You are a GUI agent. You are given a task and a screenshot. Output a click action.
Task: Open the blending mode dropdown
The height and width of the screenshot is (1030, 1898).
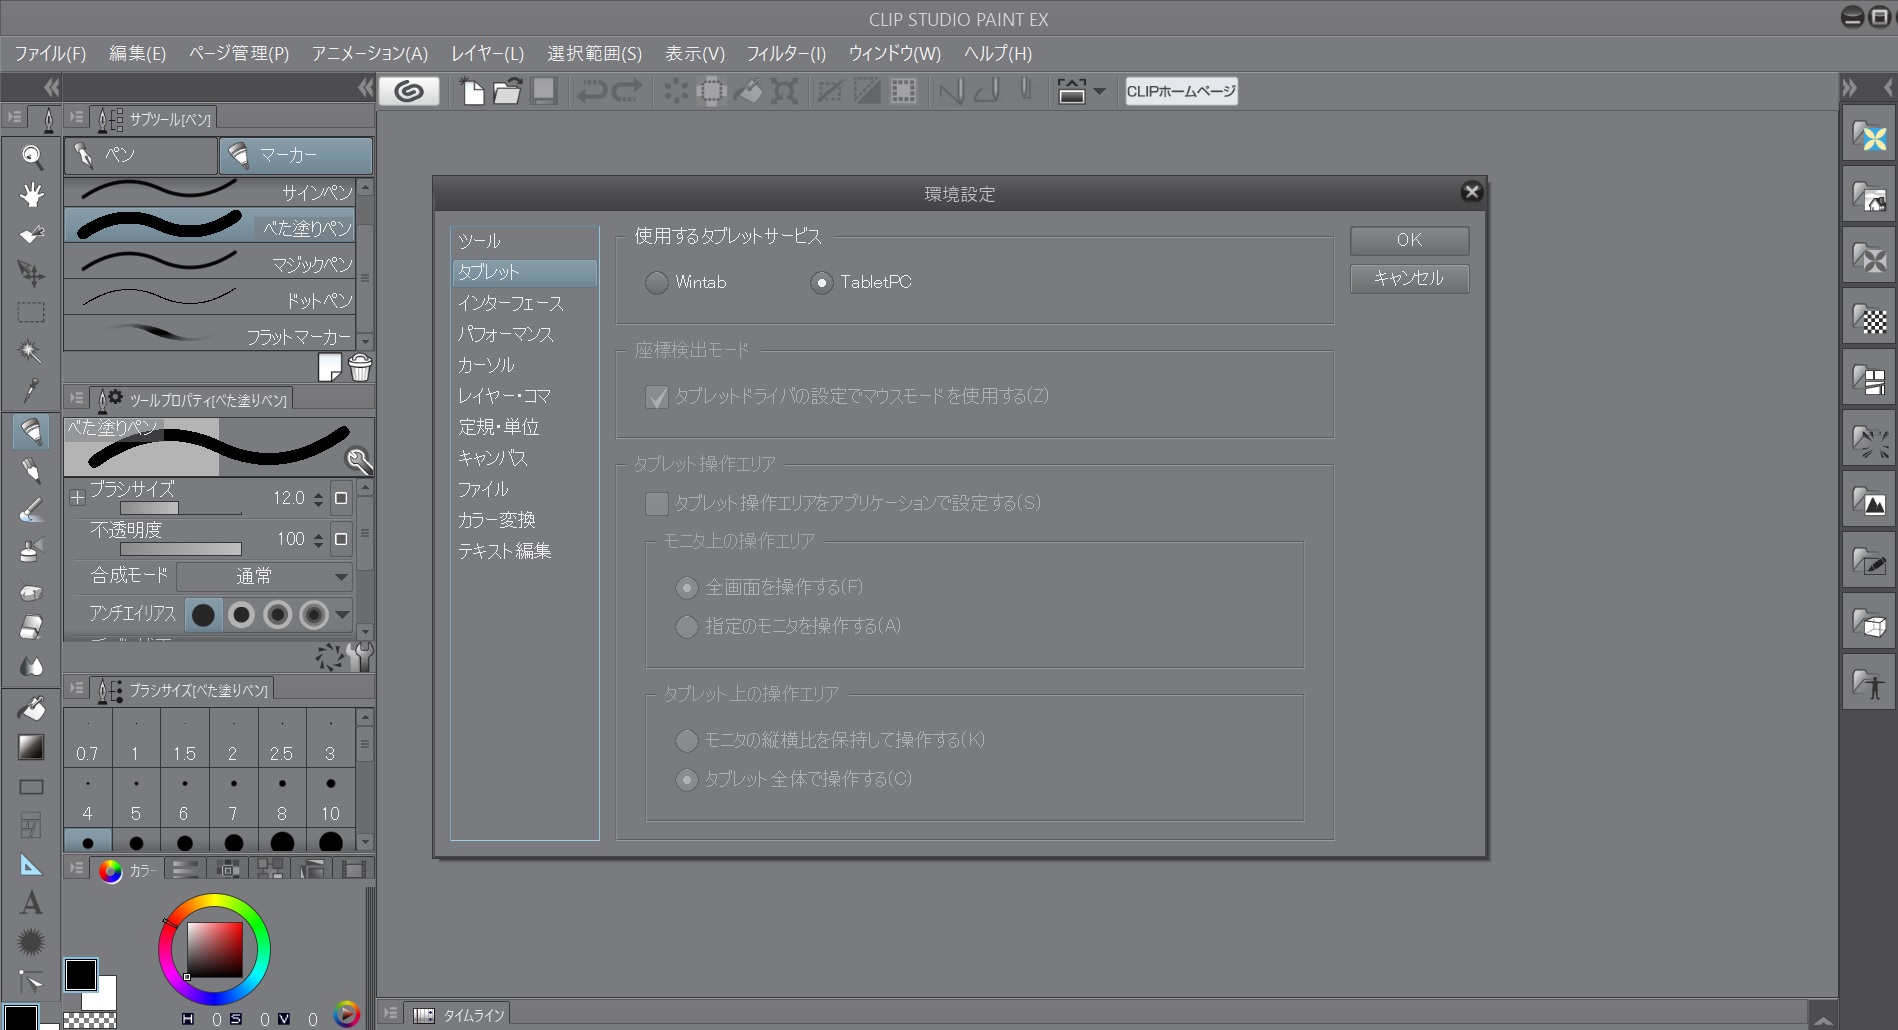click(264, 576)
